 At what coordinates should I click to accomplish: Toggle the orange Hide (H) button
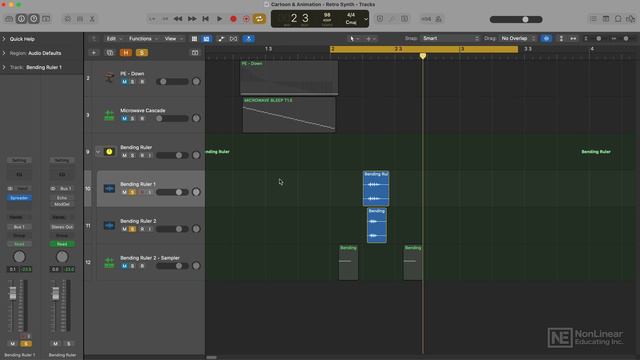point(126,53)
